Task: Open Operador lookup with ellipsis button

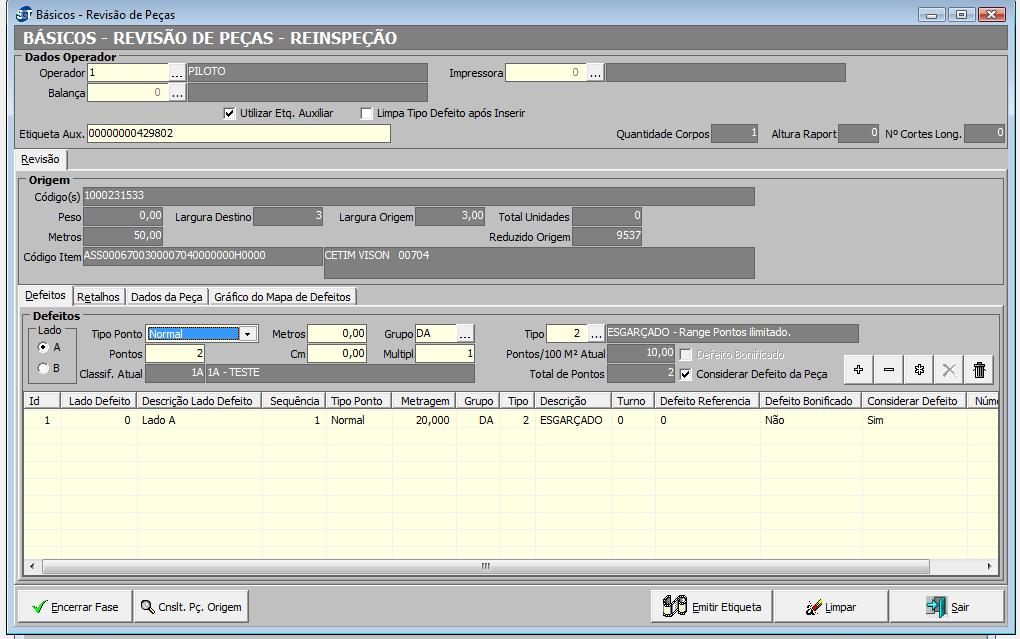Action: (177, 73)
